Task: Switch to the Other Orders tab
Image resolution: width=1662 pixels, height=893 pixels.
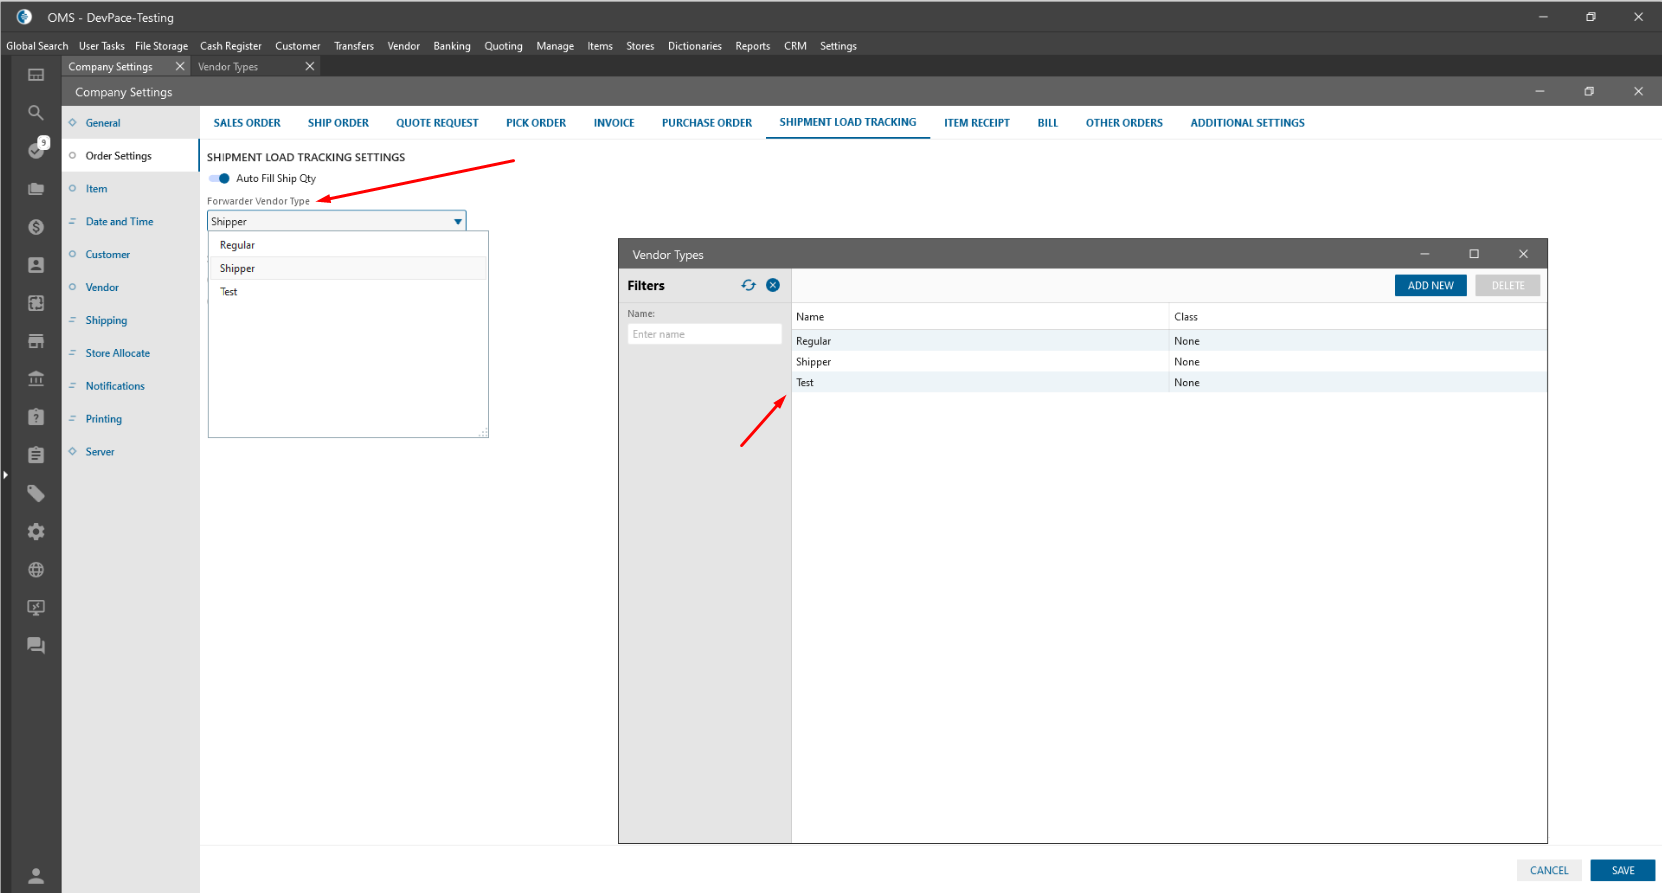Action: (x=1124, y=123)
